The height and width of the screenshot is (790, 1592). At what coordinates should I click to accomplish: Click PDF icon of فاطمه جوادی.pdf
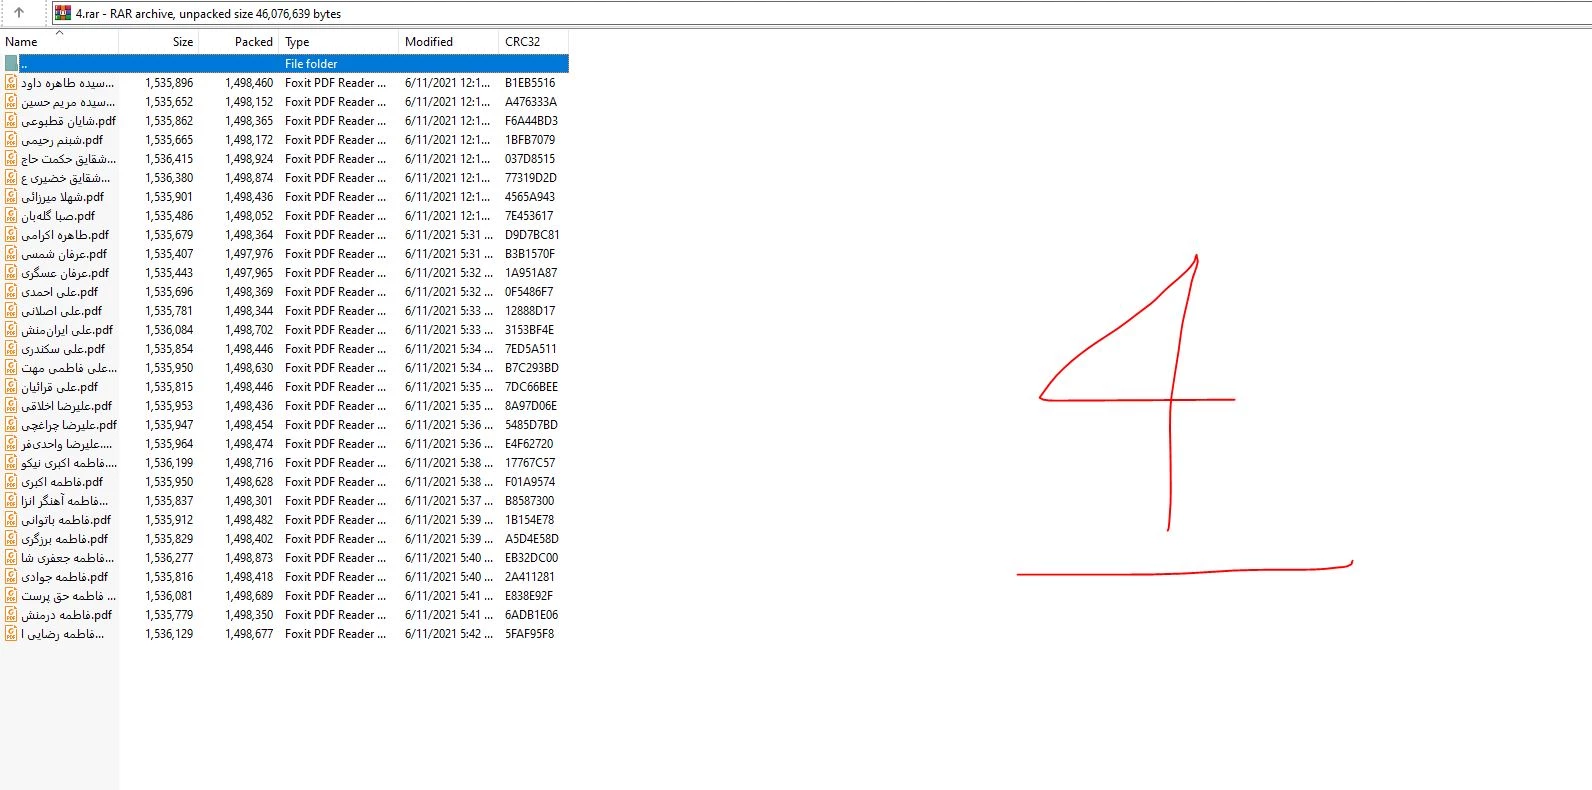tap(11, 577)
